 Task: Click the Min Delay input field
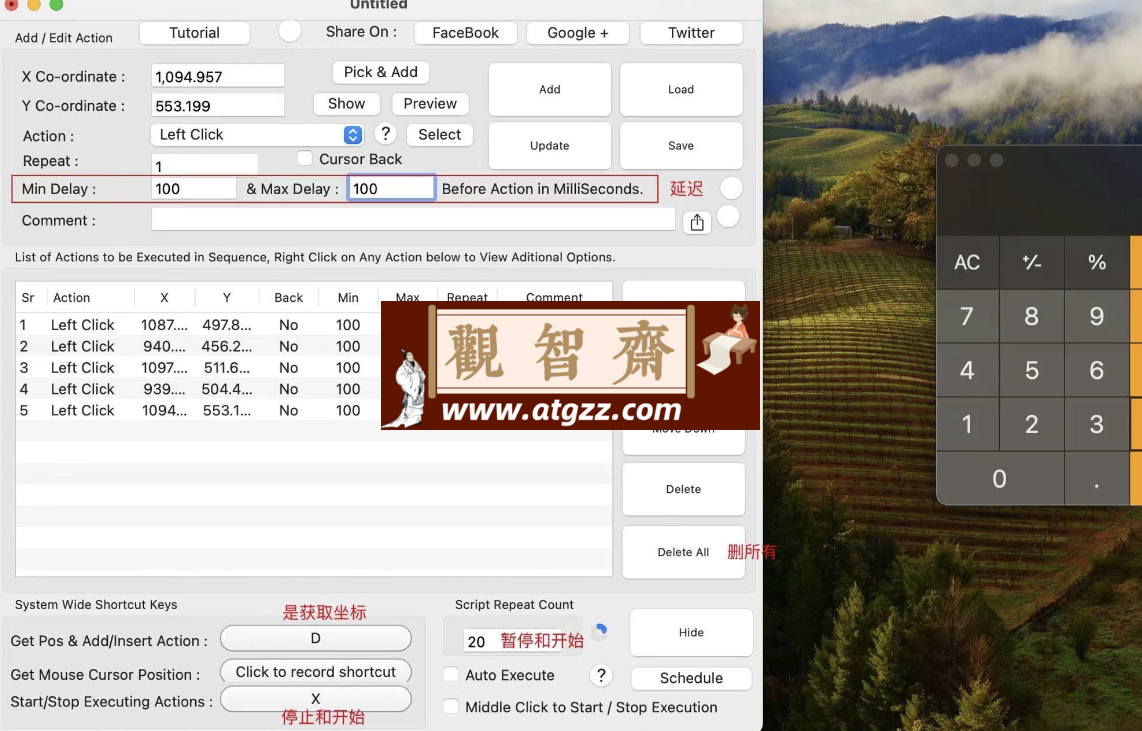coord(194,189)
